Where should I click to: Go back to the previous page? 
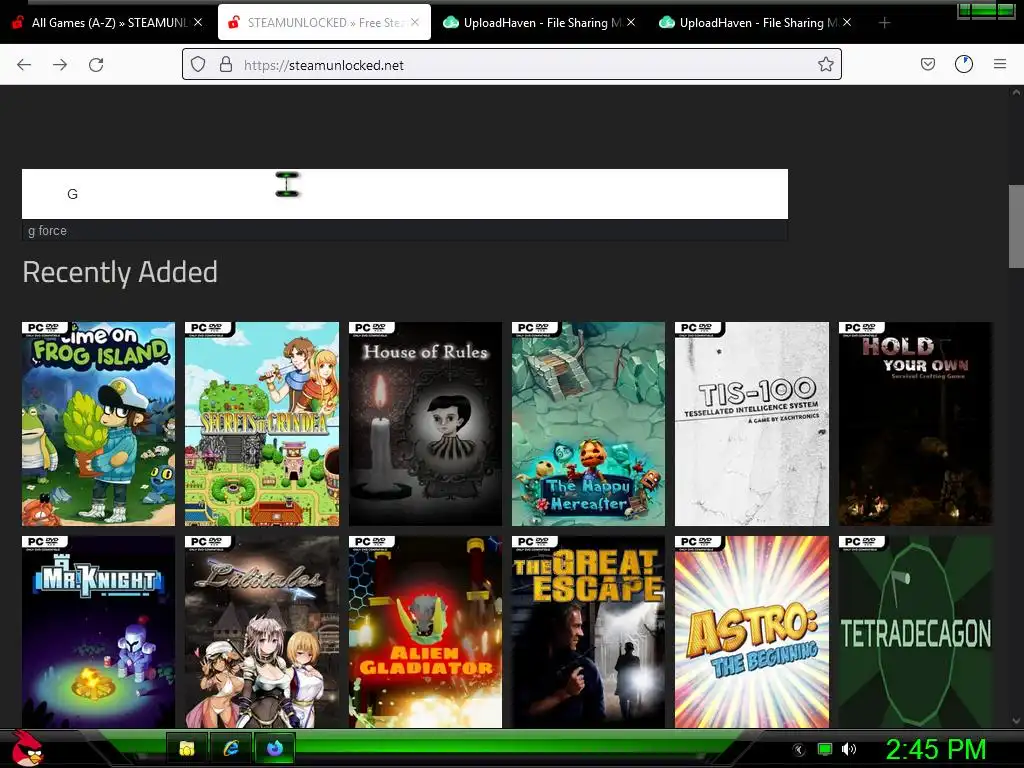coord(24,65)
